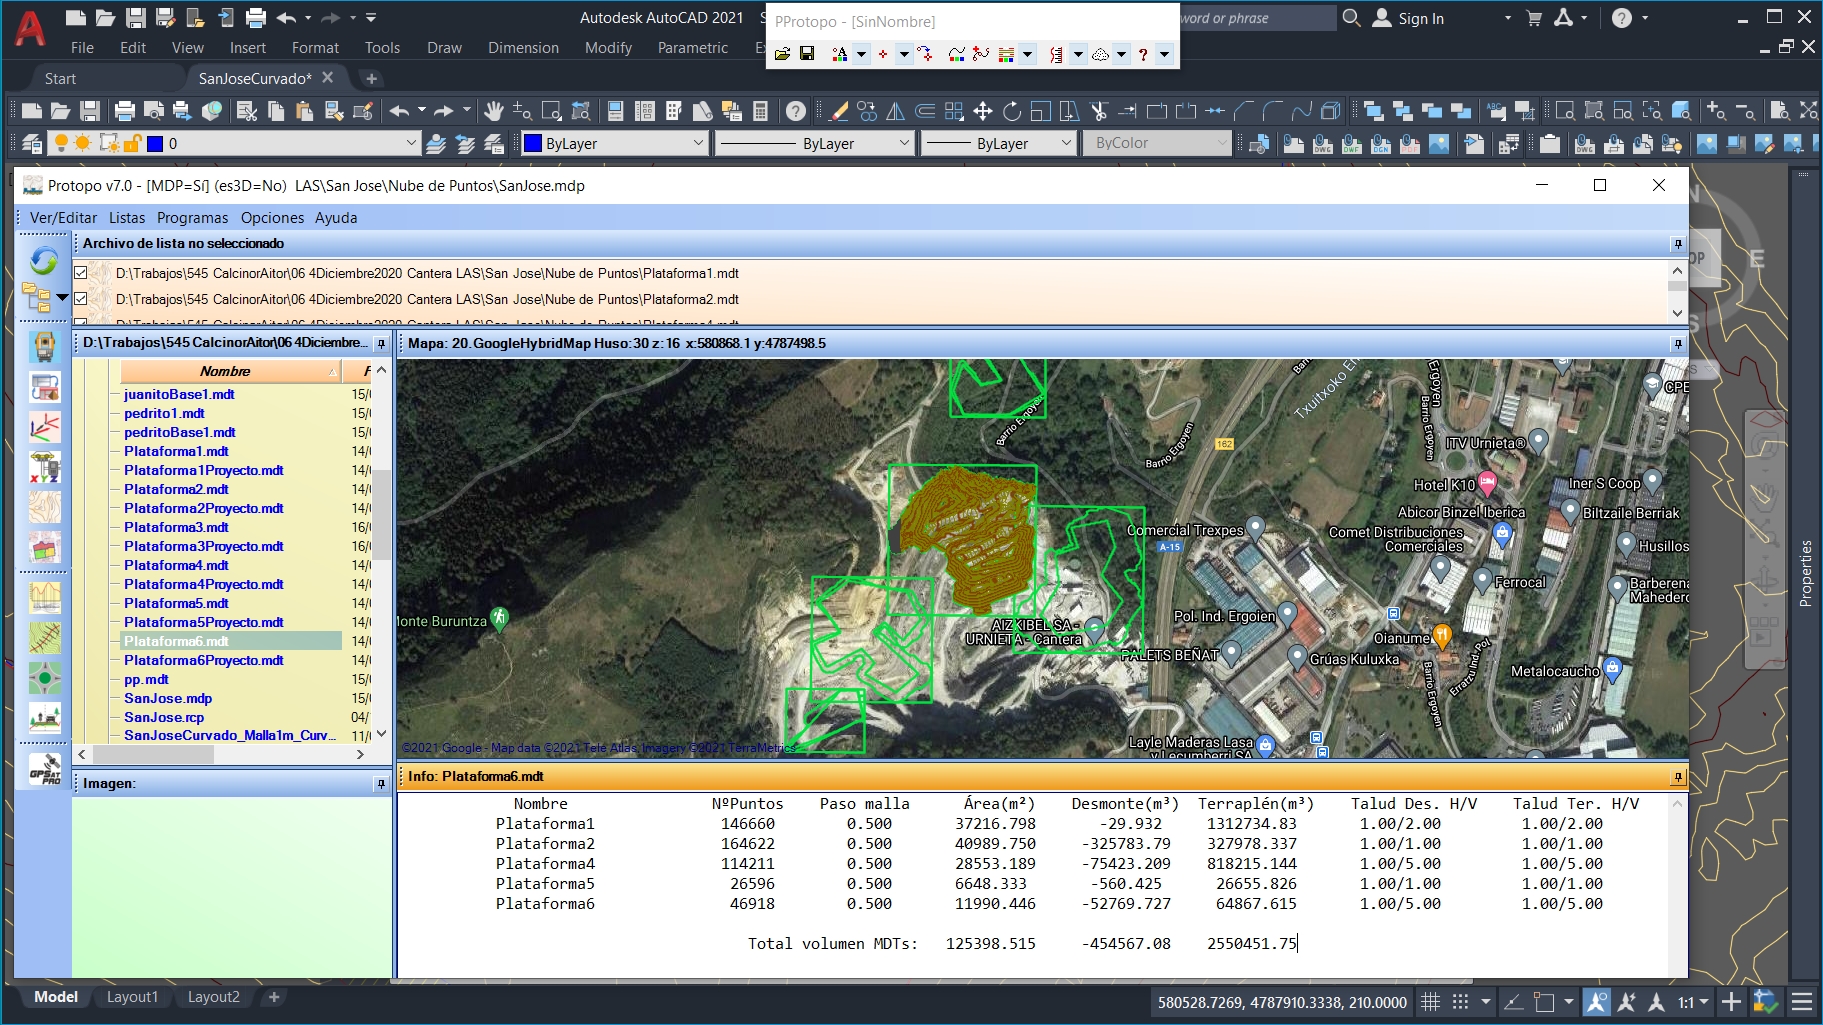
Task: Toggle layer 0 lock padlock icon
Action: 131,143
